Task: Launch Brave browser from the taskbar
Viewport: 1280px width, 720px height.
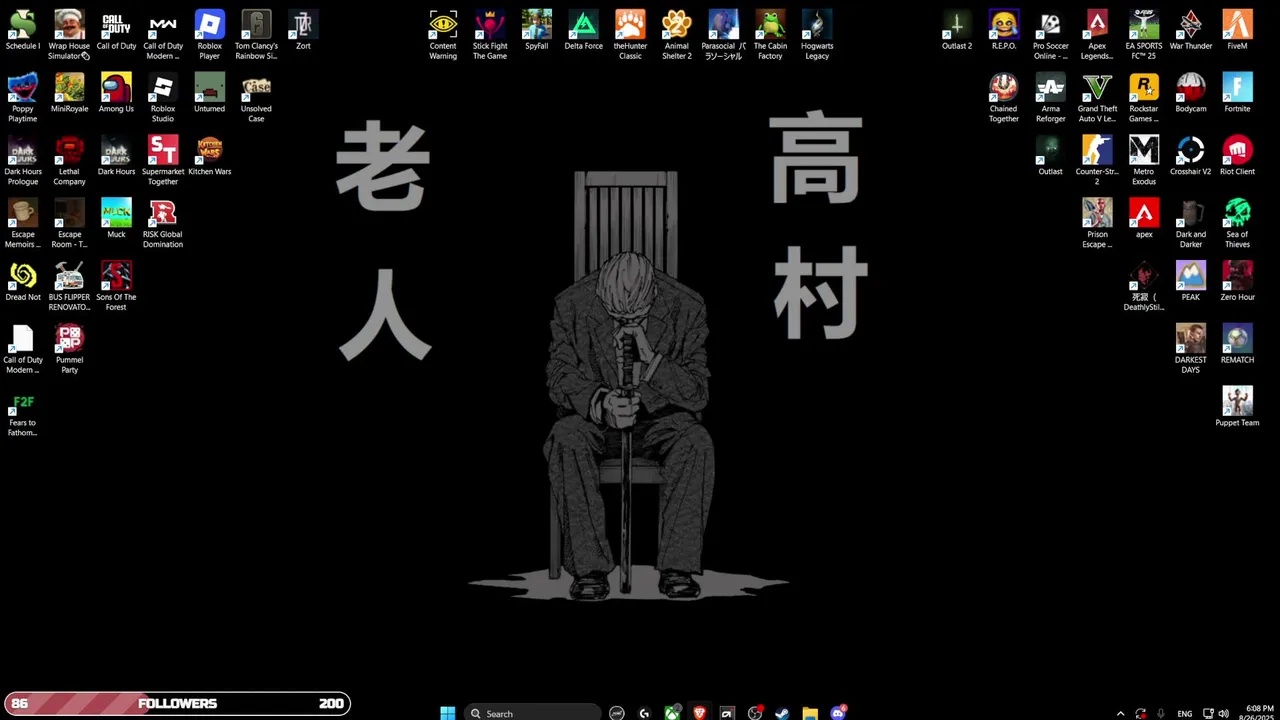Action: 699,713
